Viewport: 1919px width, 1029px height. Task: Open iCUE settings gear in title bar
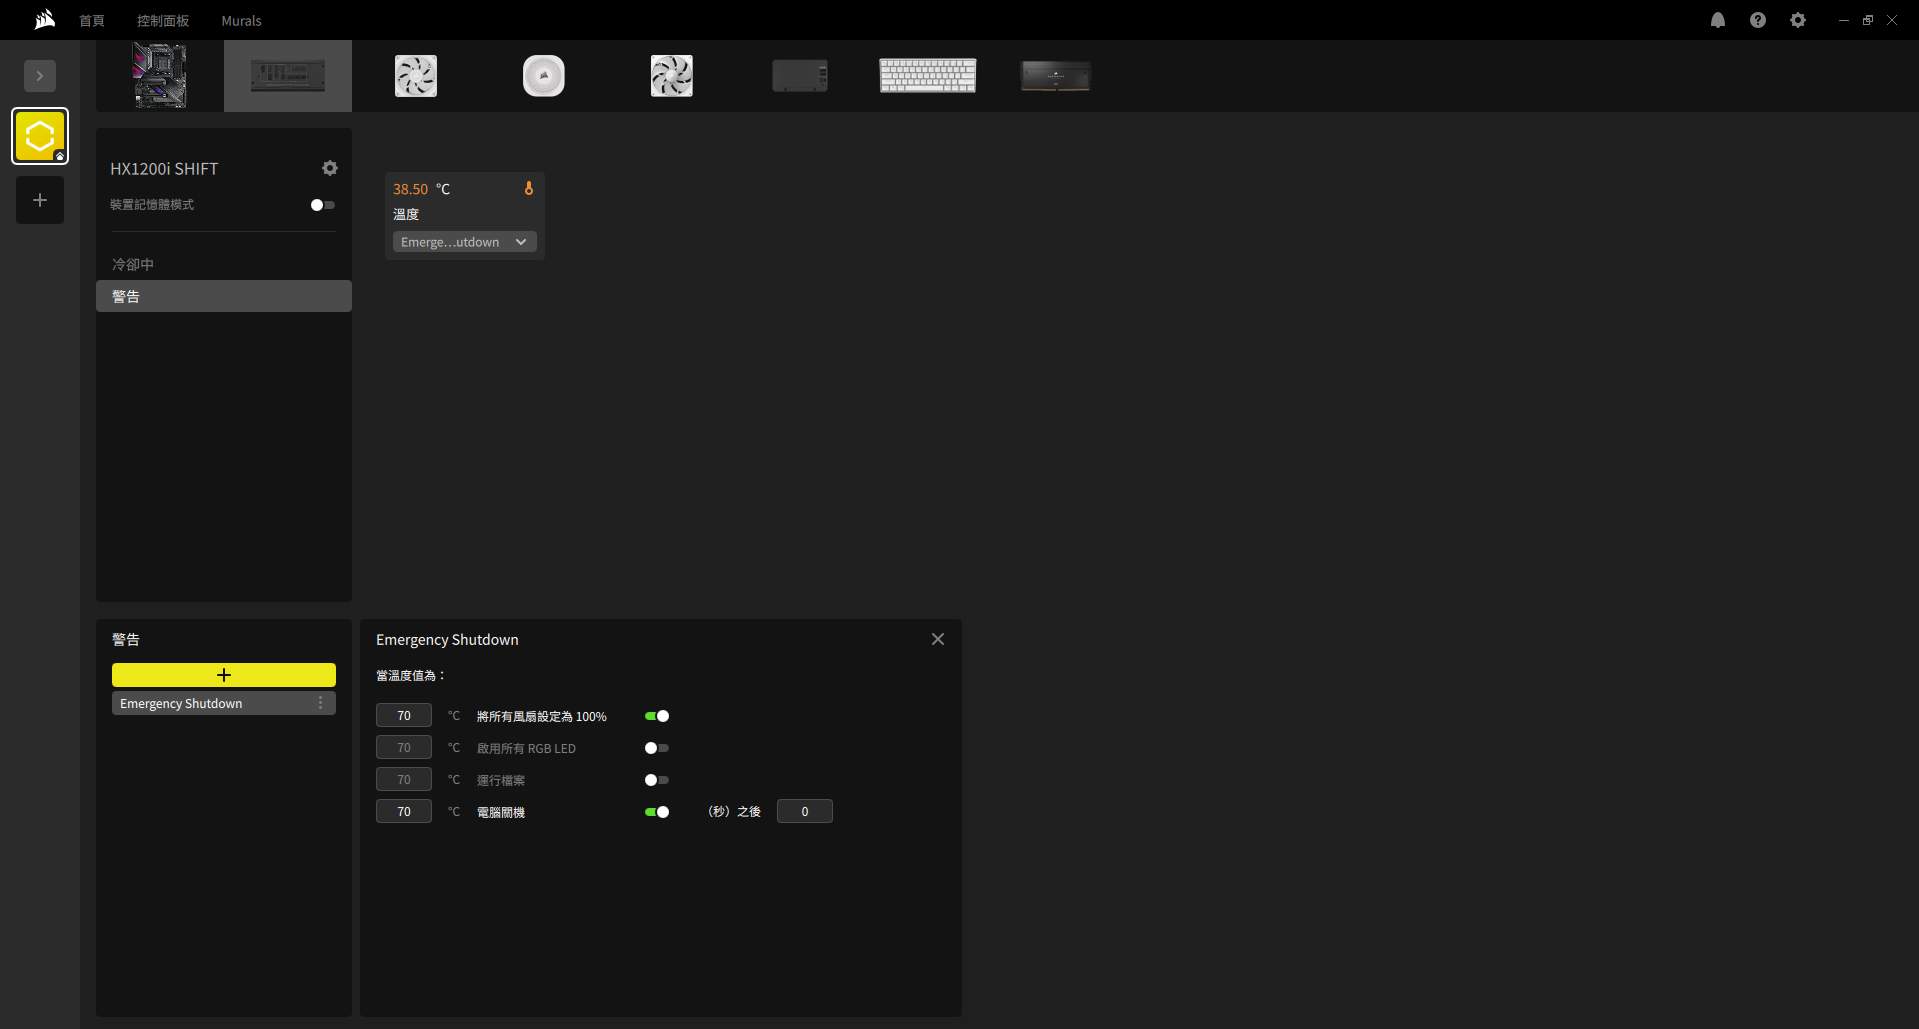1797,20
